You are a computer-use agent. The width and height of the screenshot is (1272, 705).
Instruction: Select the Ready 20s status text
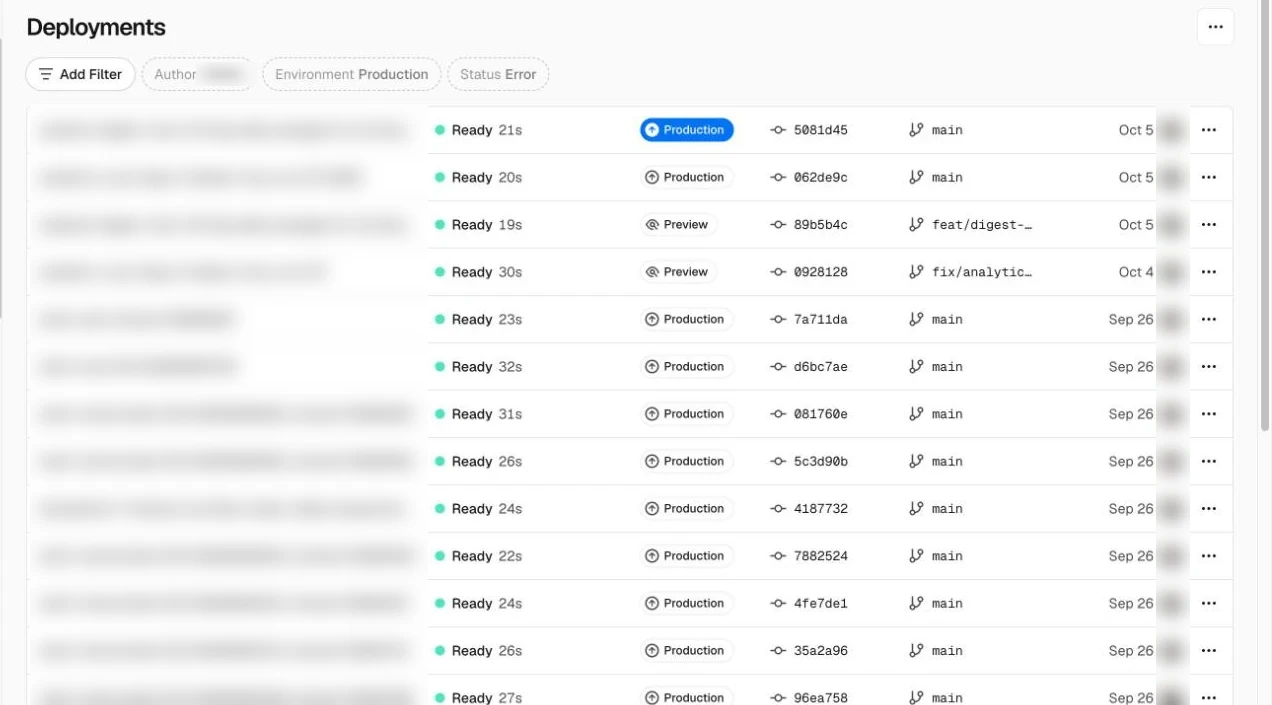tap(487, 177)
